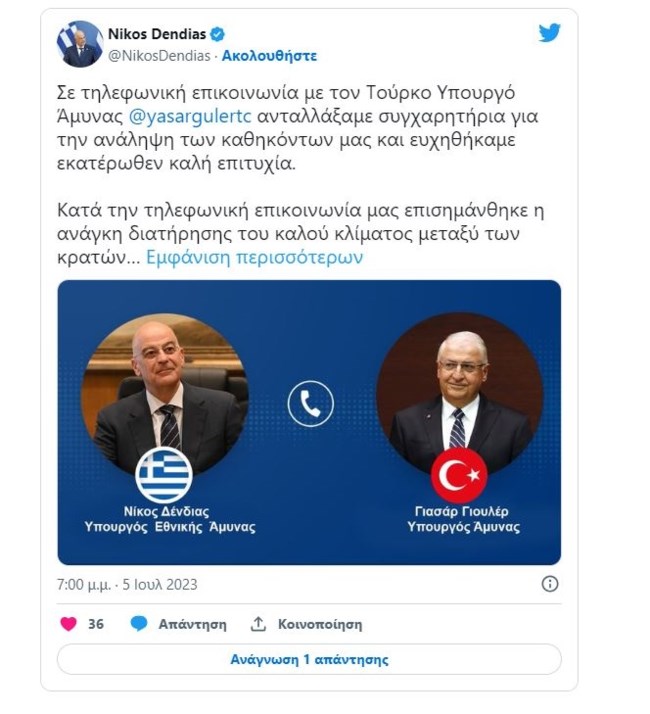Follow via Ακολουθήστε link
This screenshot has width=650, height=714.
coord(269,56)
